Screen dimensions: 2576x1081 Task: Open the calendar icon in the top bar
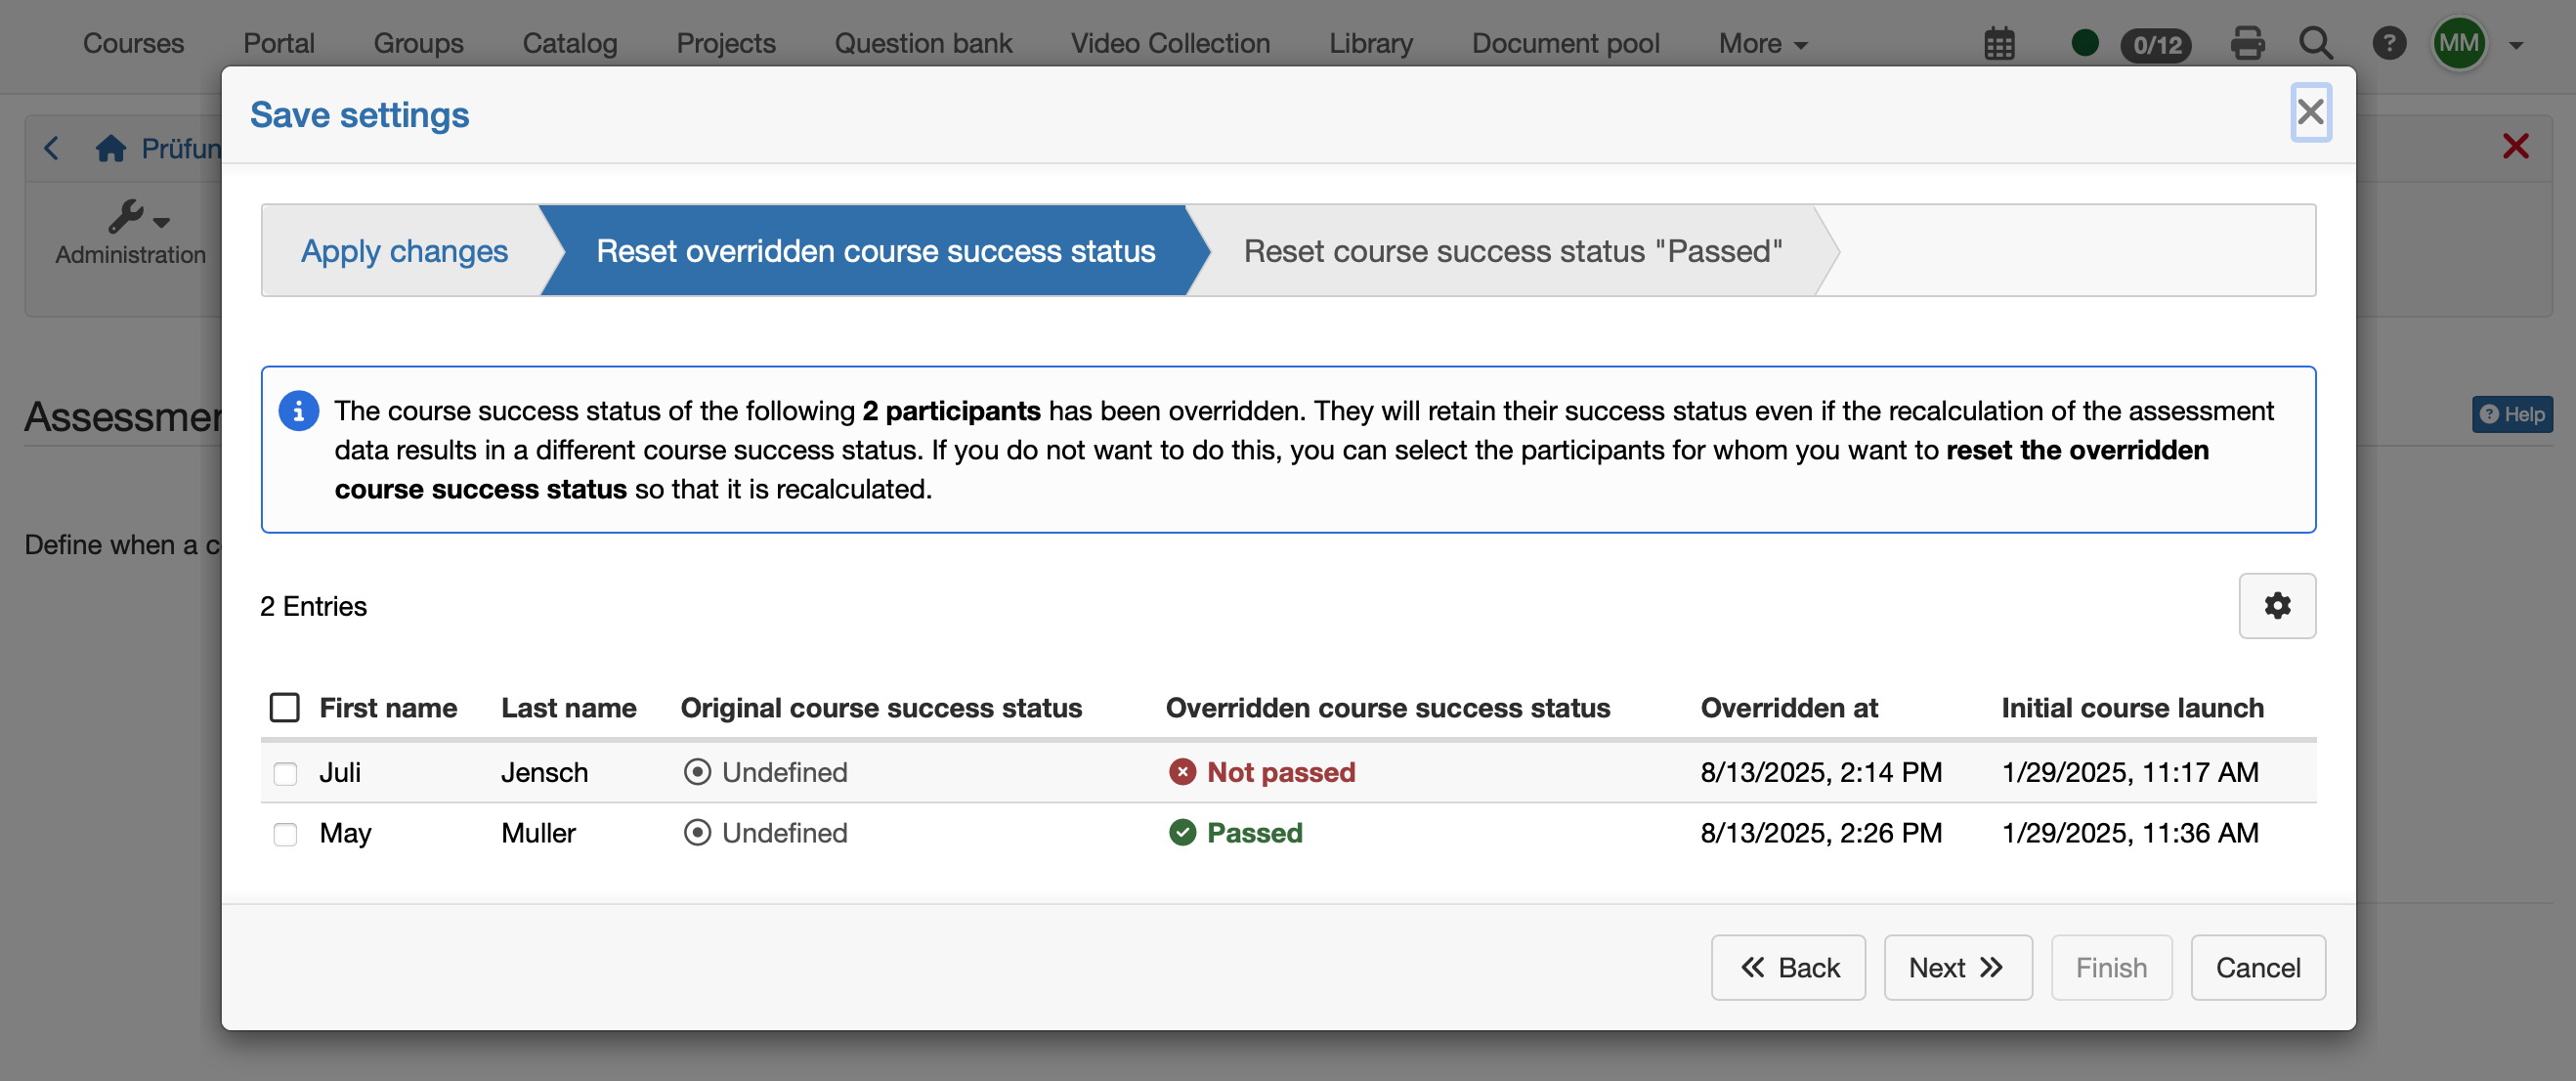click(2000, 43)
